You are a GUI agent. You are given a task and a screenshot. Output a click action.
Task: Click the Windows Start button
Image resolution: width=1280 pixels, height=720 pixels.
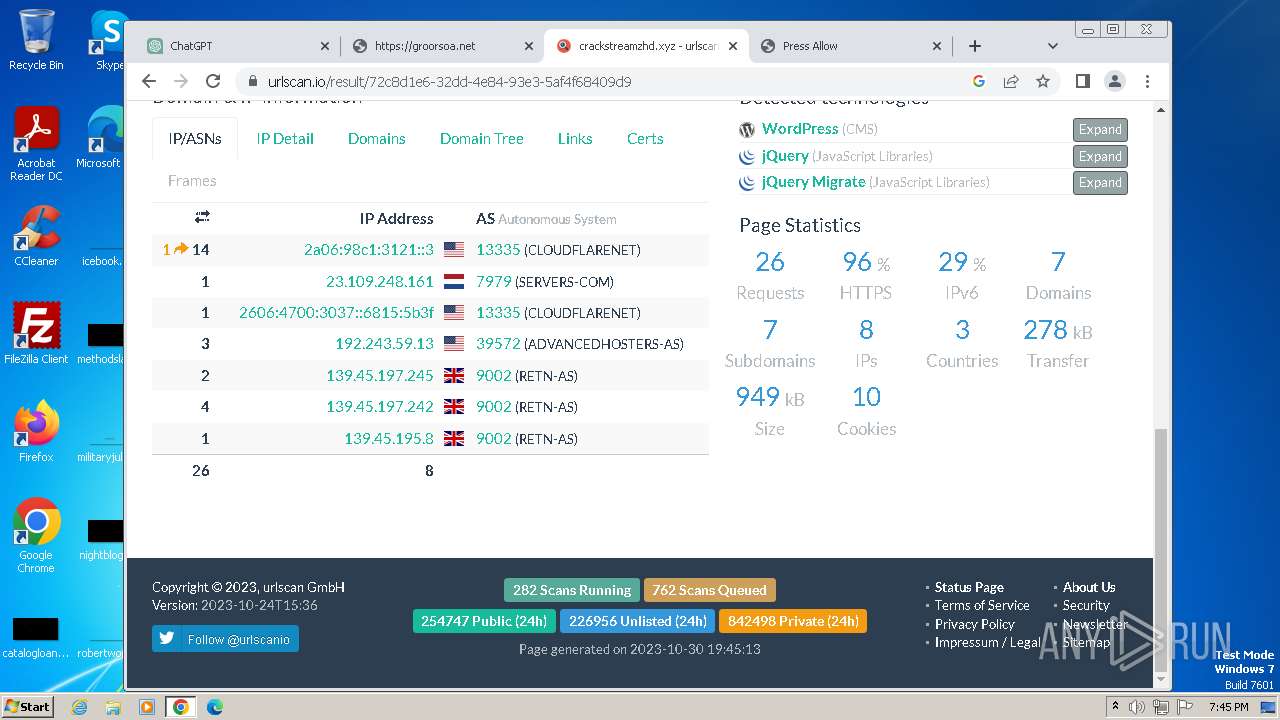27,706
